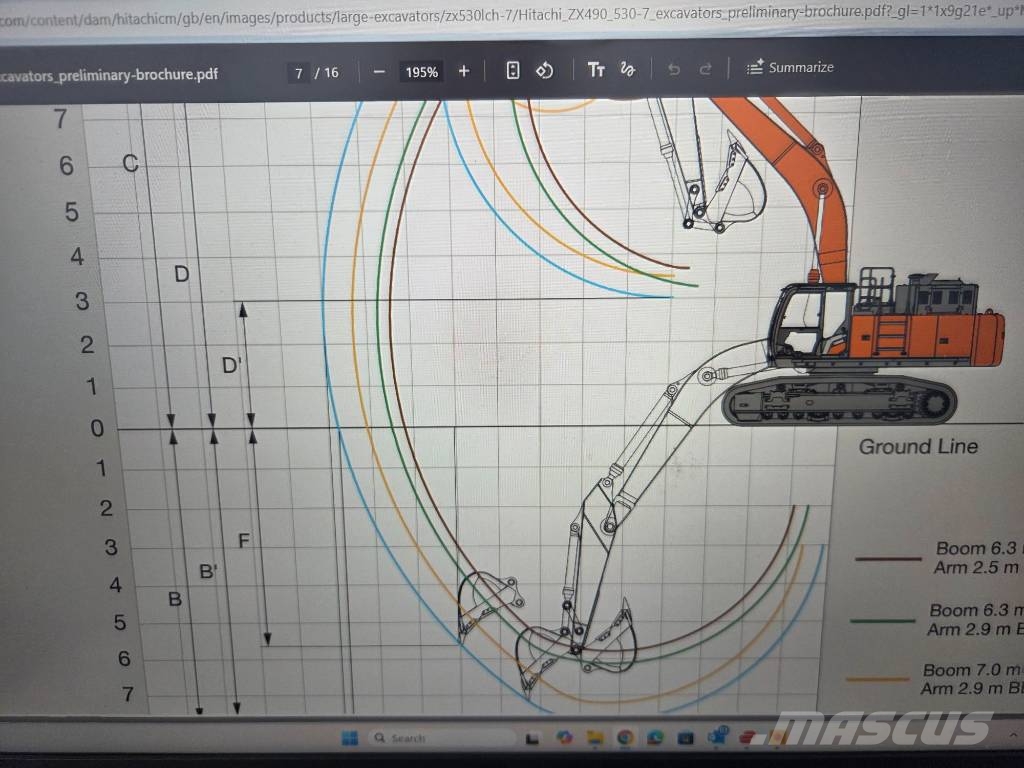Click dimension label D' on the diagram
Image resolution: width=1024 pixels, height=768 pixels.
point(231,365)
